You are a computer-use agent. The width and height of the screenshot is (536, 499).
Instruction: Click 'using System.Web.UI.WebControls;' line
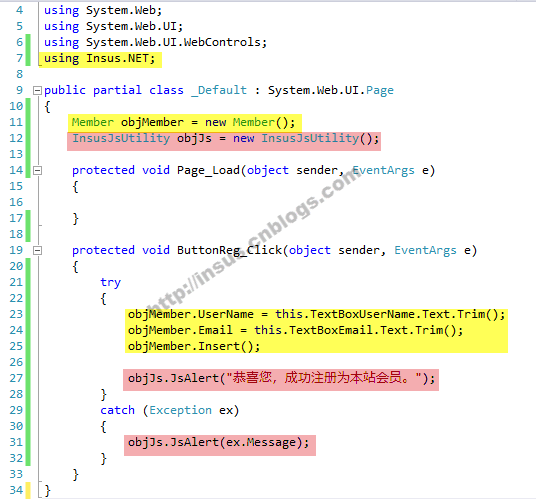pyautogui.click(x=155, y=42)
